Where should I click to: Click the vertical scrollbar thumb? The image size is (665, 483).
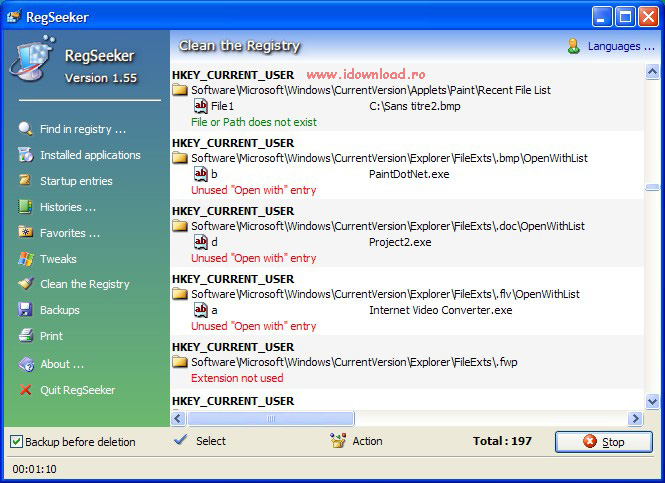point(652,187)
